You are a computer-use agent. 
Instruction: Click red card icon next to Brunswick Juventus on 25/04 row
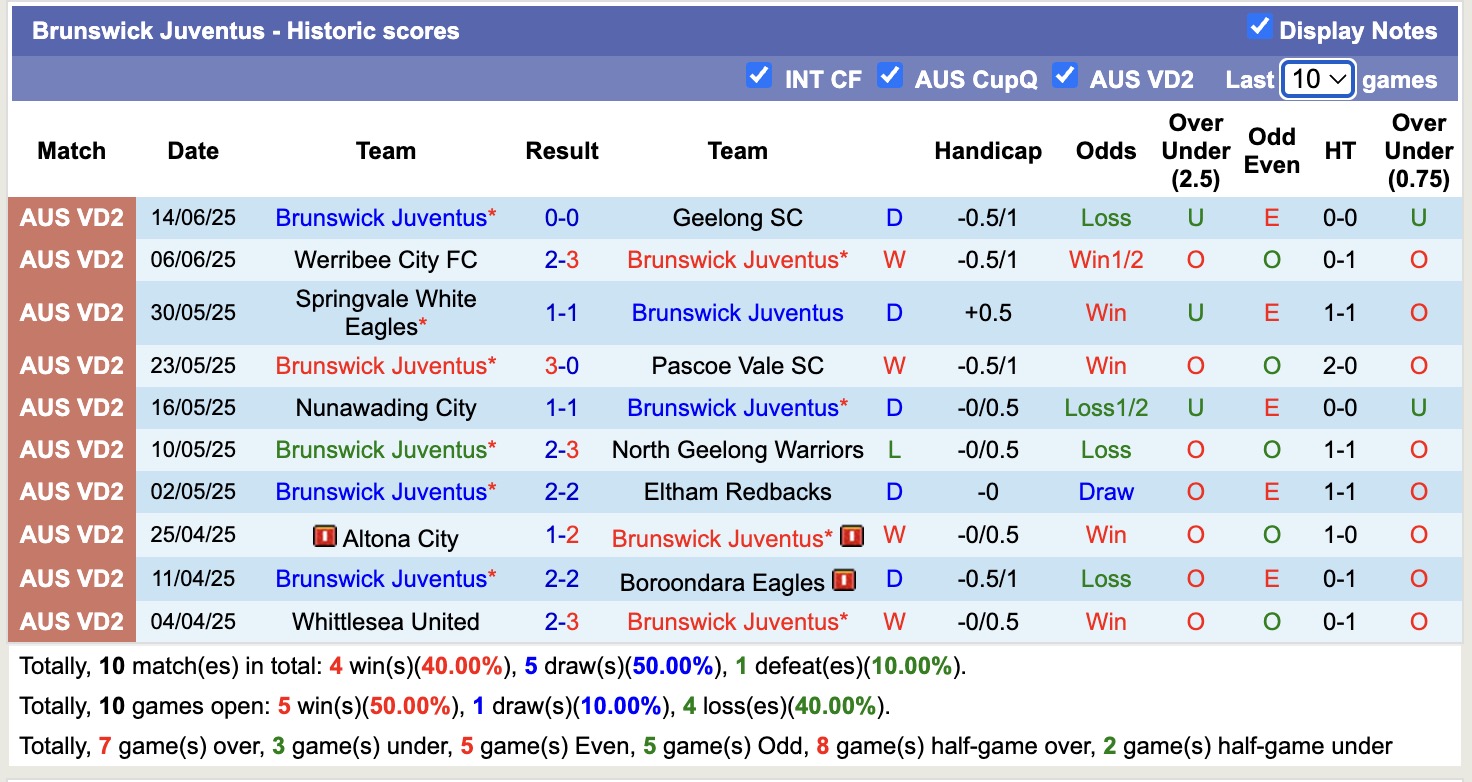tap(851, 536)
